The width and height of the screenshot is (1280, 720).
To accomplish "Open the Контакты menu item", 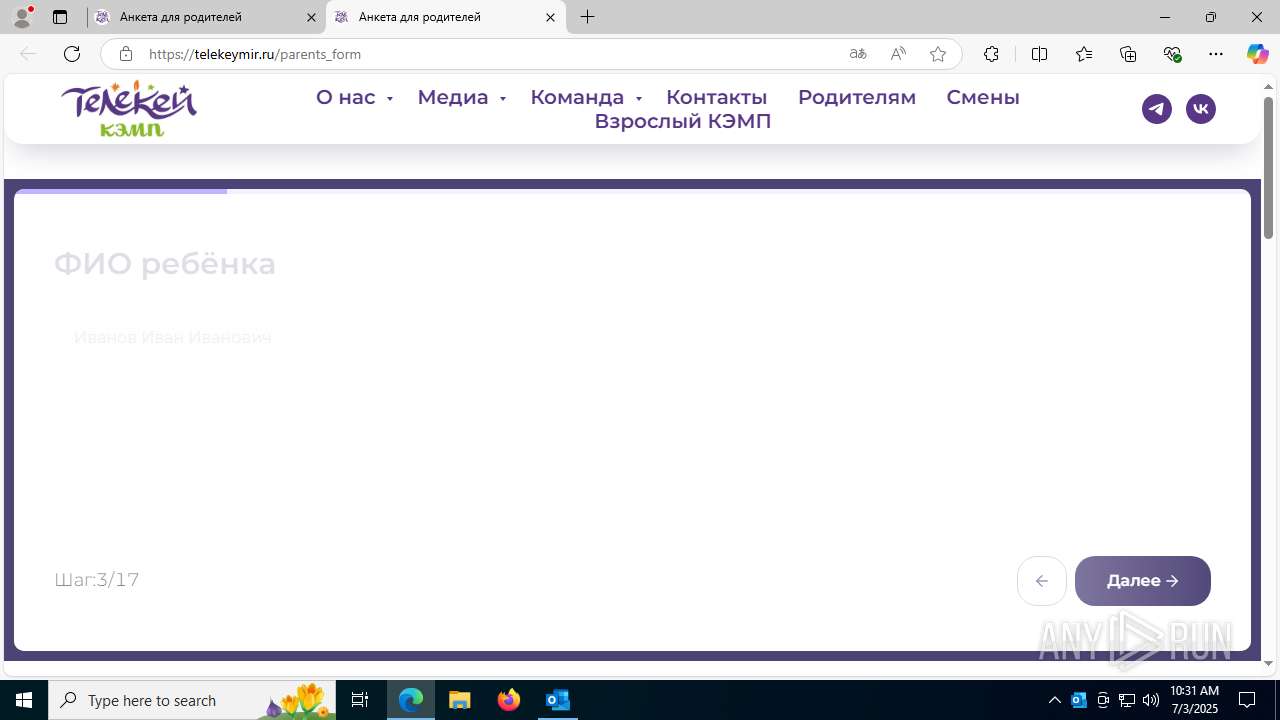I will [x=717, y=97].
